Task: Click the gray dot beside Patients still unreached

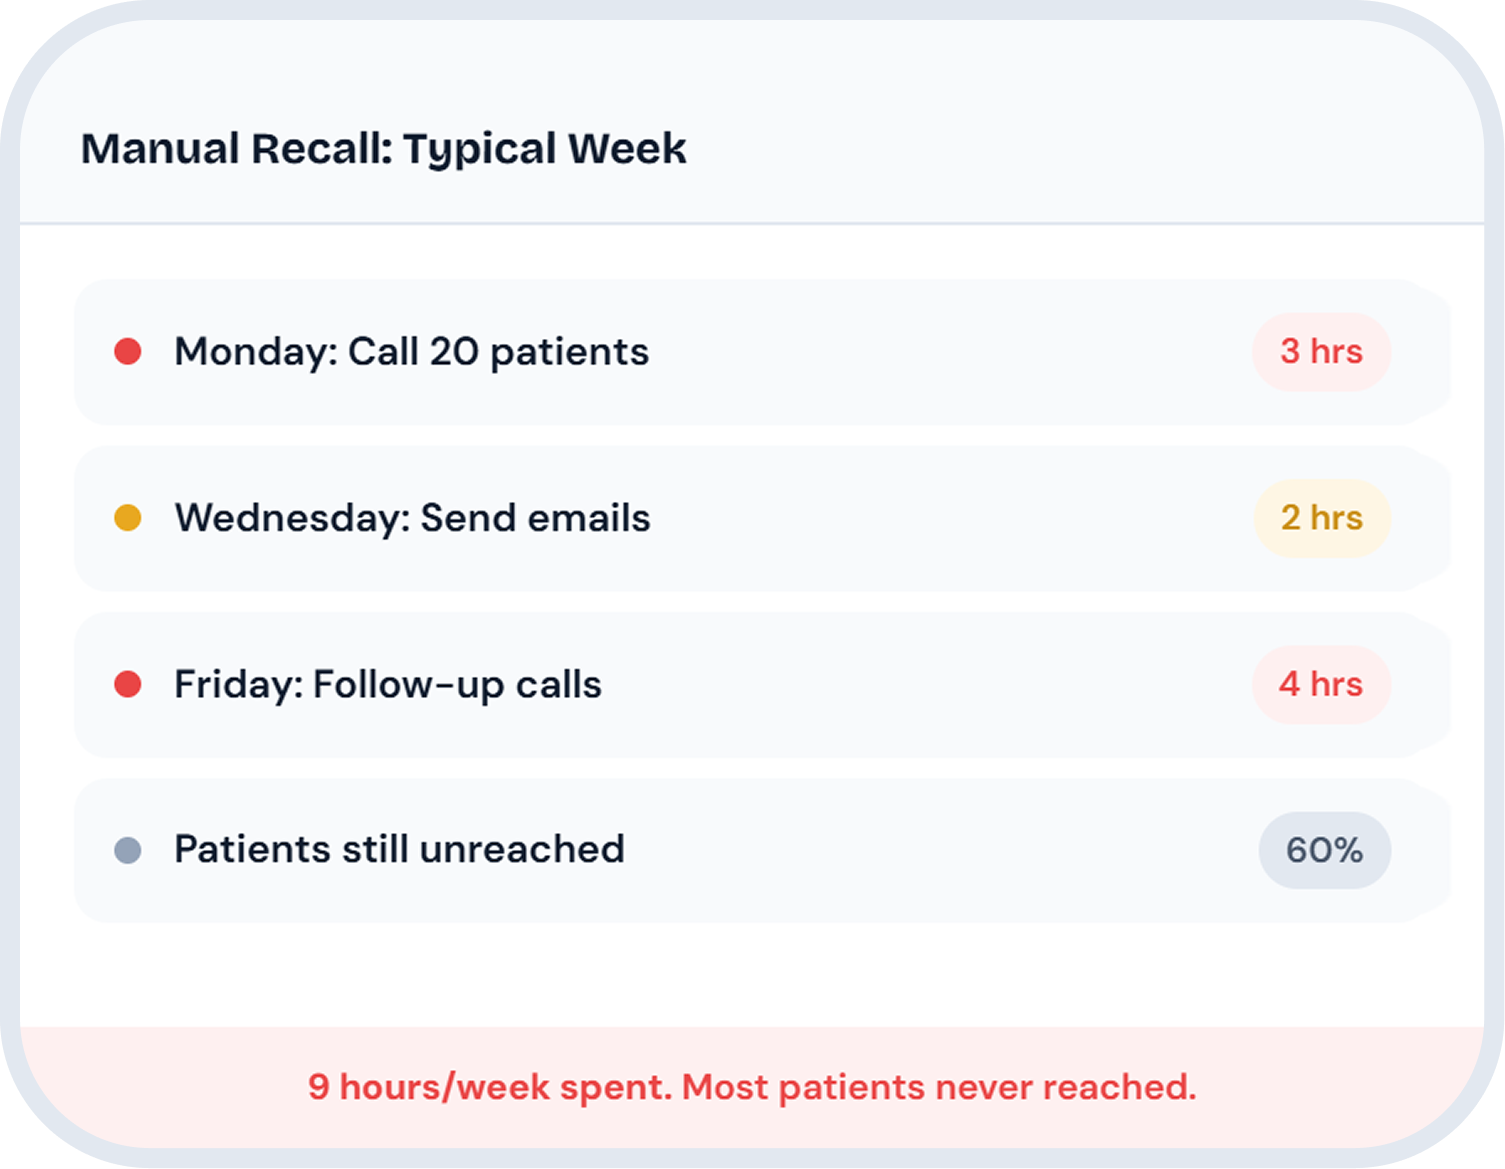Action: pos(128,851)
